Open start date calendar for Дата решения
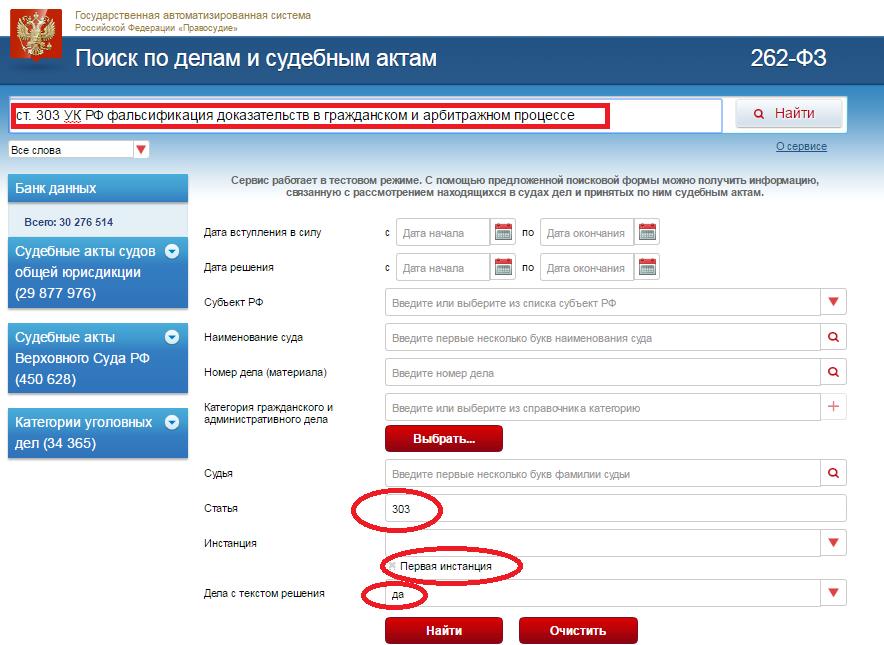The width and height of the screenshot is (884, 645). [503, 267]
